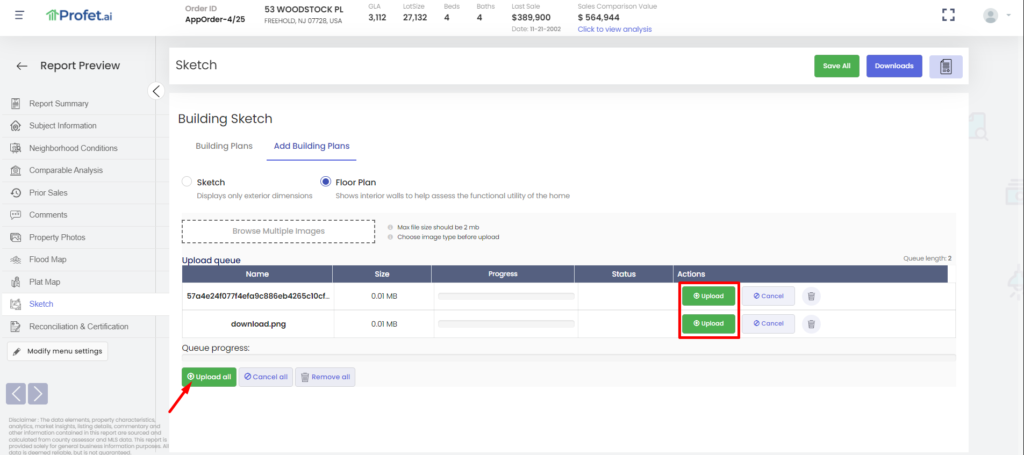1024x455 pixels.
Task: Go to the next section arrow button
Action: click(x=37, y=393)
